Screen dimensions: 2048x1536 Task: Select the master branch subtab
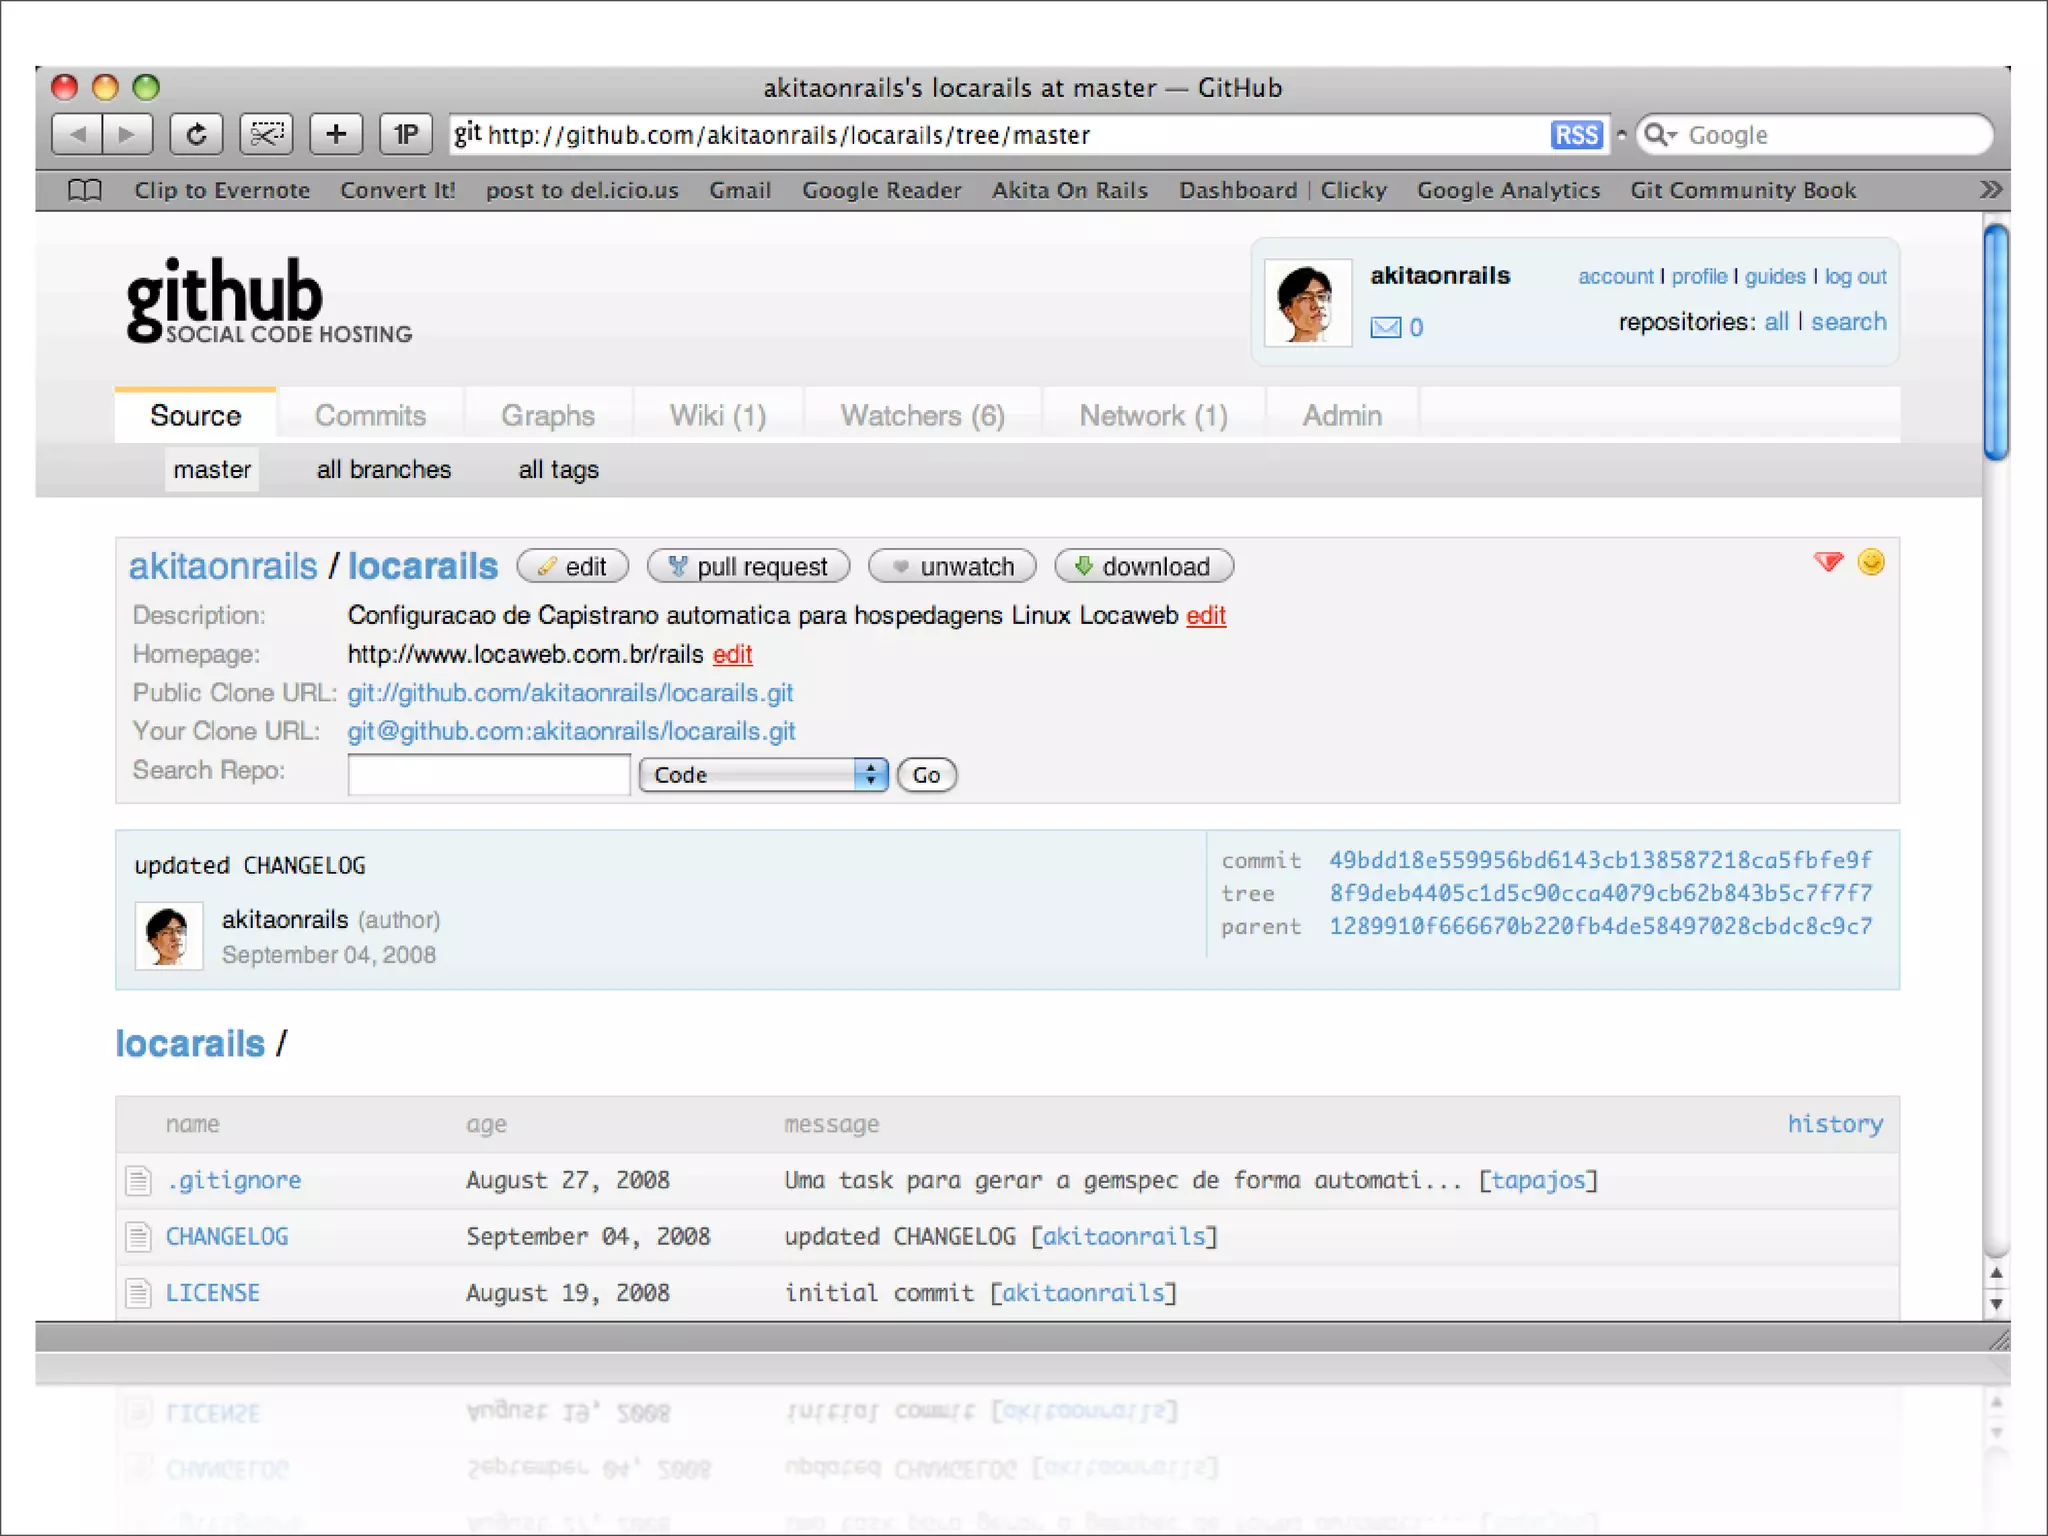pos(212,470)
